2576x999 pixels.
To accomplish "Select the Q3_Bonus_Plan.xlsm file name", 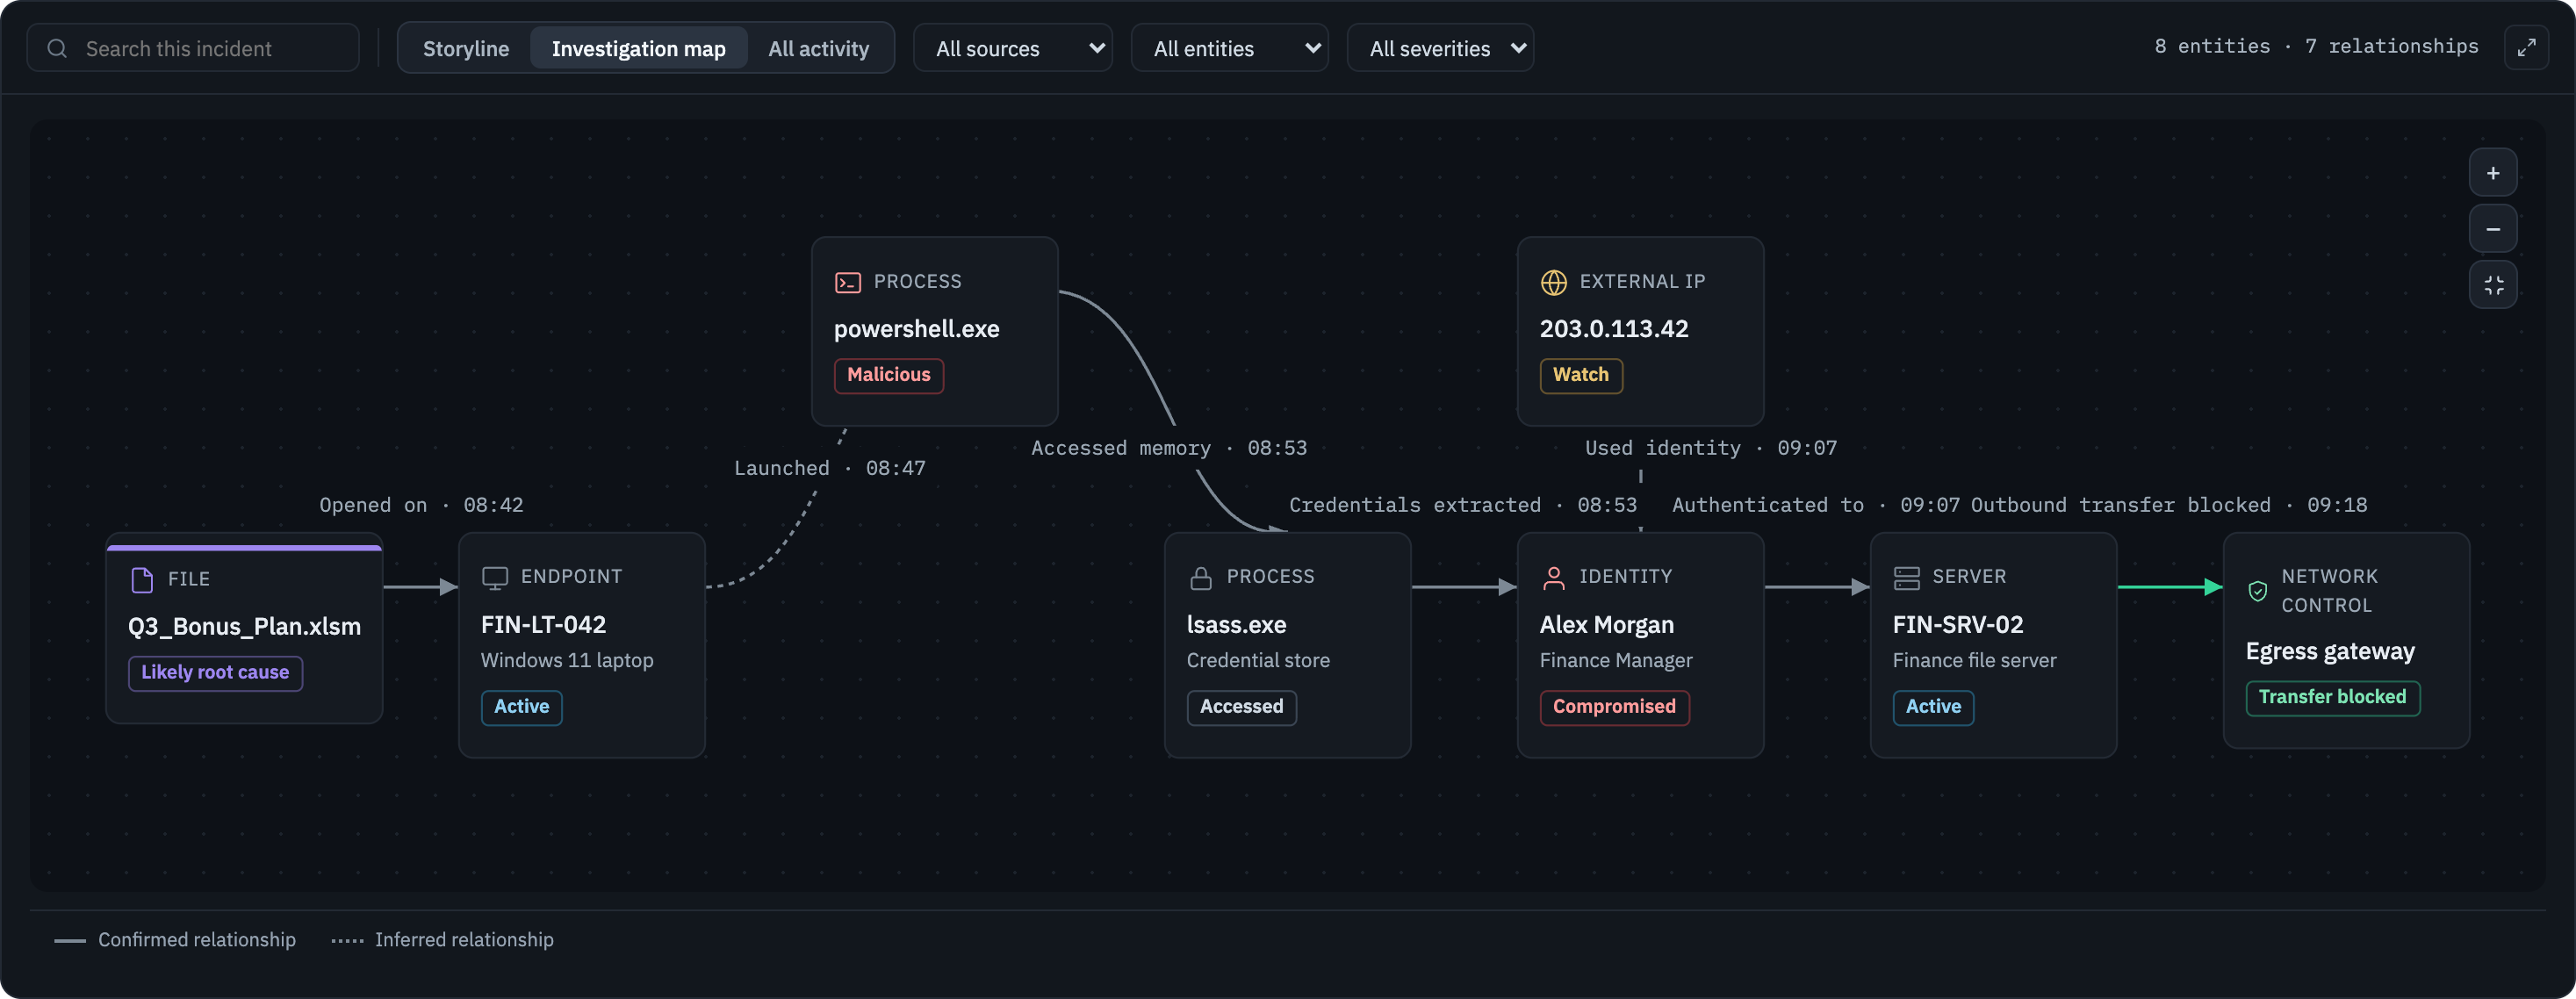I will click(244, 627).
